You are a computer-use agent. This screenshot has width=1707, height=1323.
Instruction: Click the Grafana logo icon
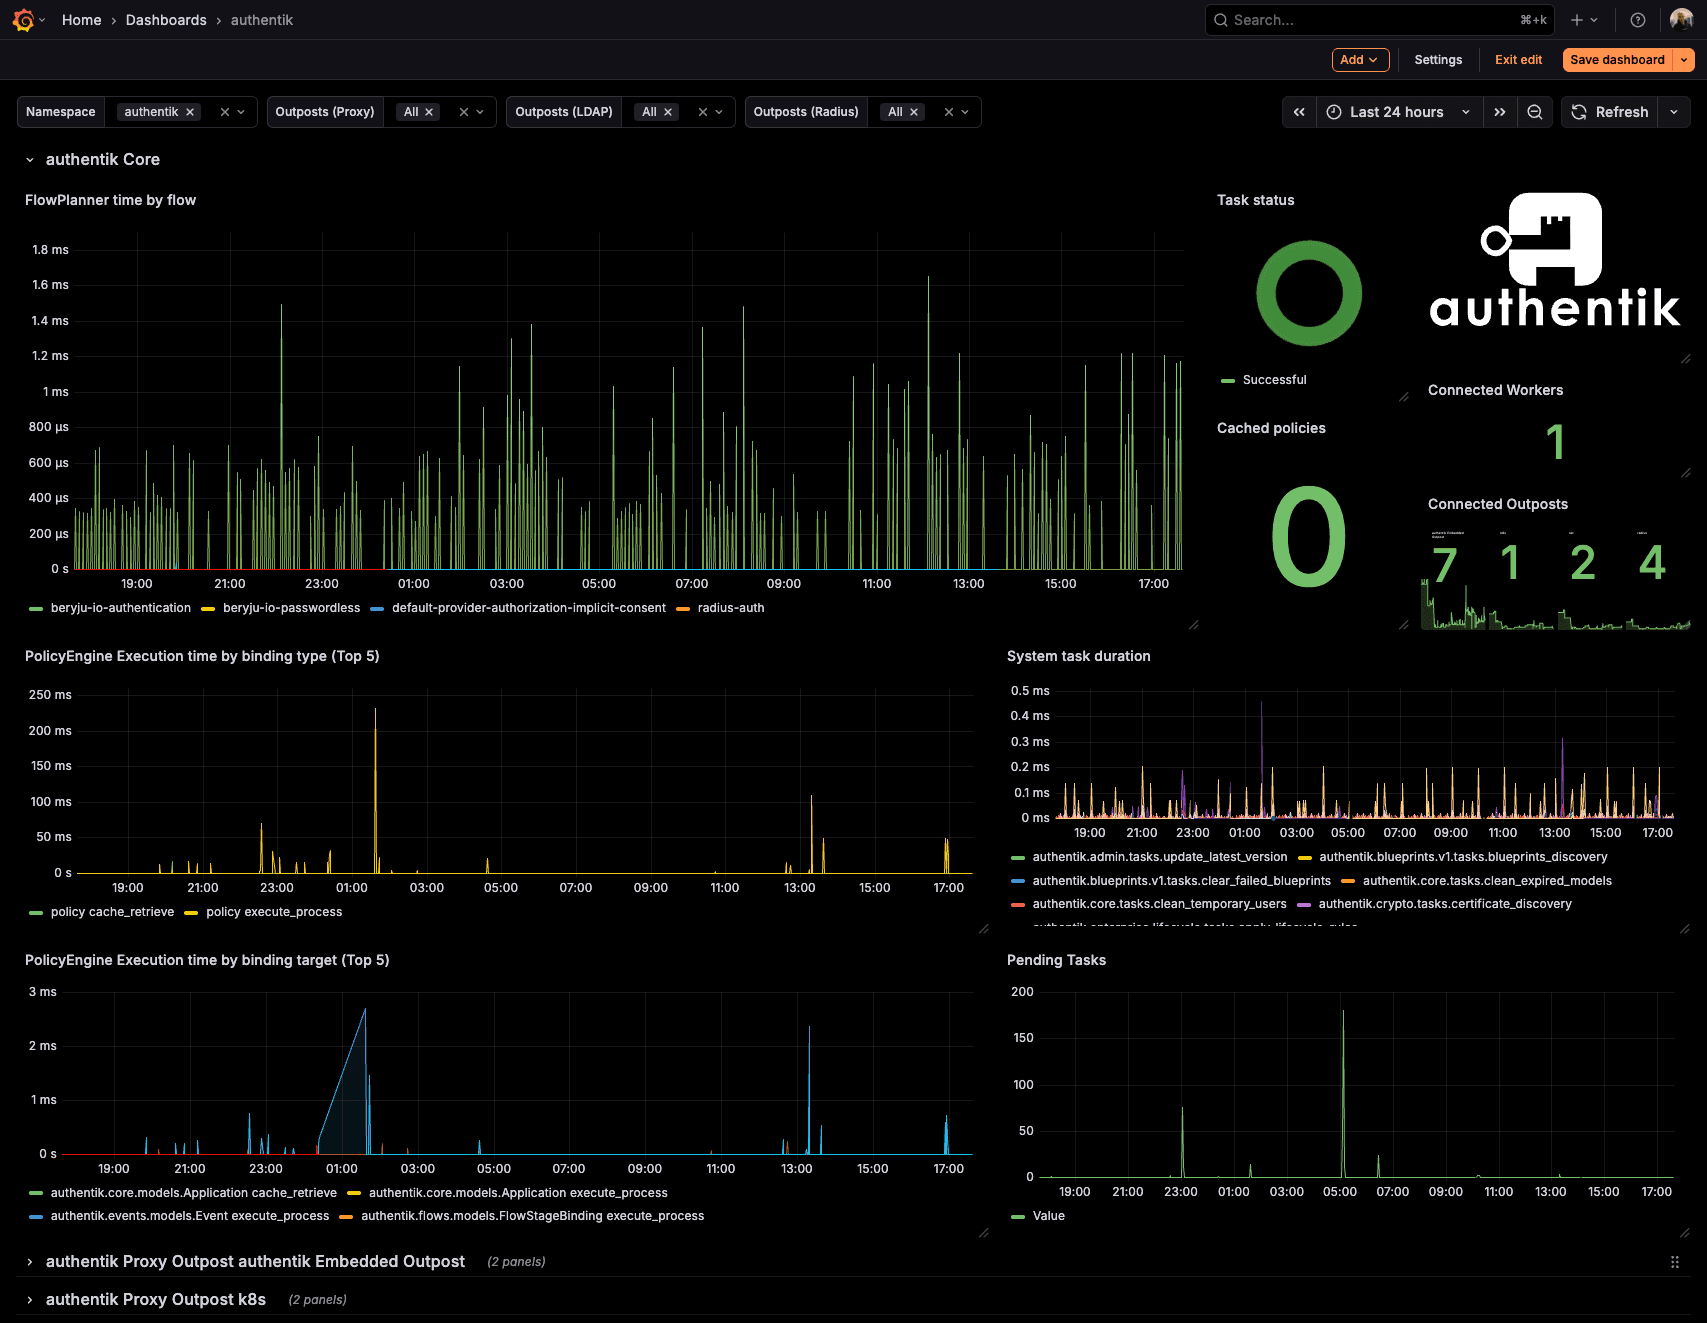coord(23,20)
